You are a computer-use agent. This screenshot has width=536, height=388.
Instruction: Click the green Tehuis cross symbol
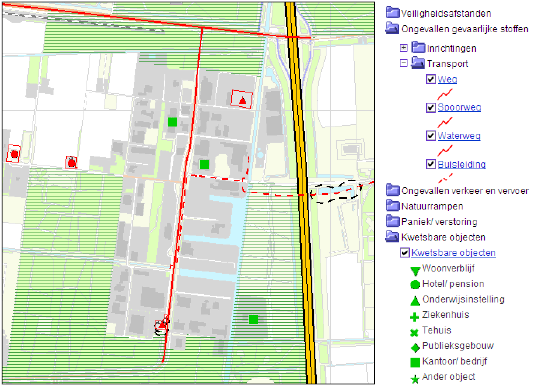pyautogui.click(x=414, y=332)
